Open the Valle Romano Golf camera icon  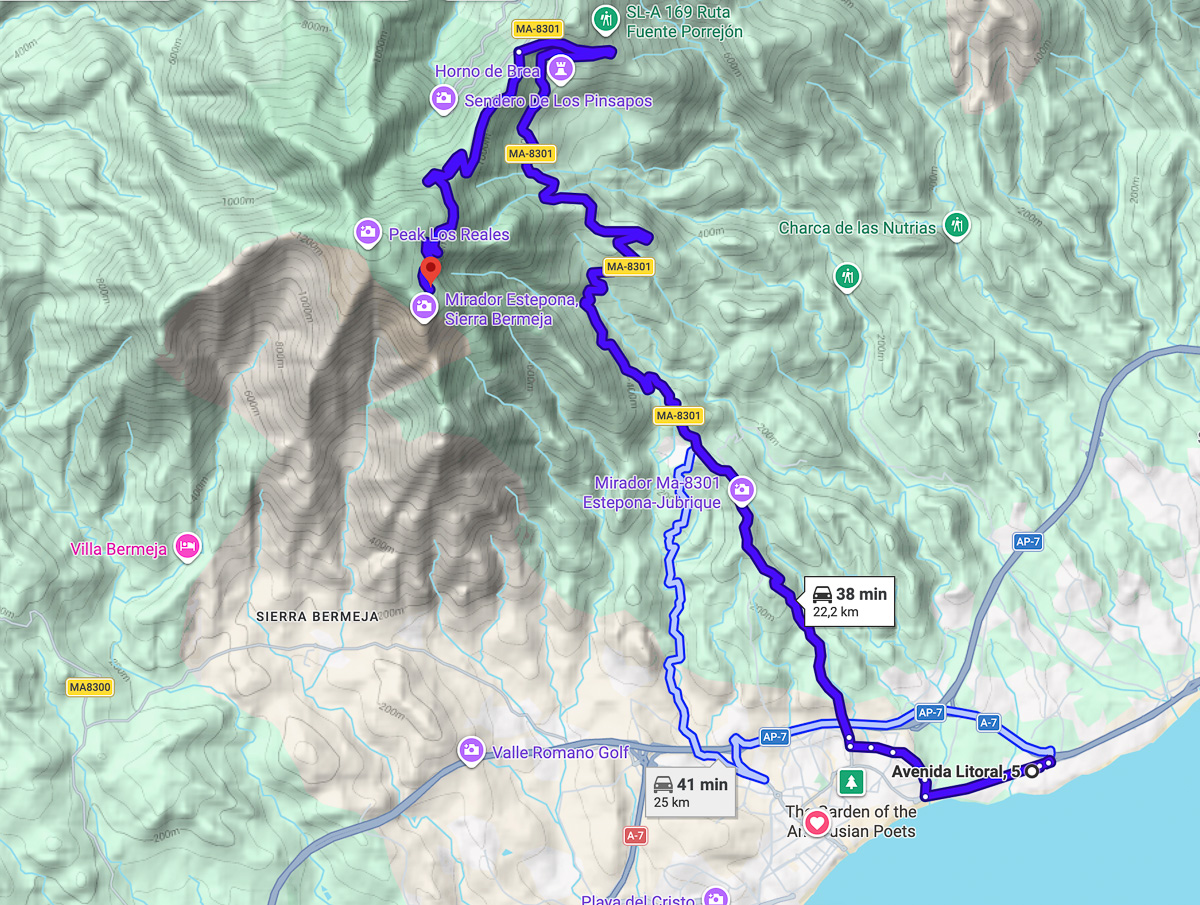[470, 751]
